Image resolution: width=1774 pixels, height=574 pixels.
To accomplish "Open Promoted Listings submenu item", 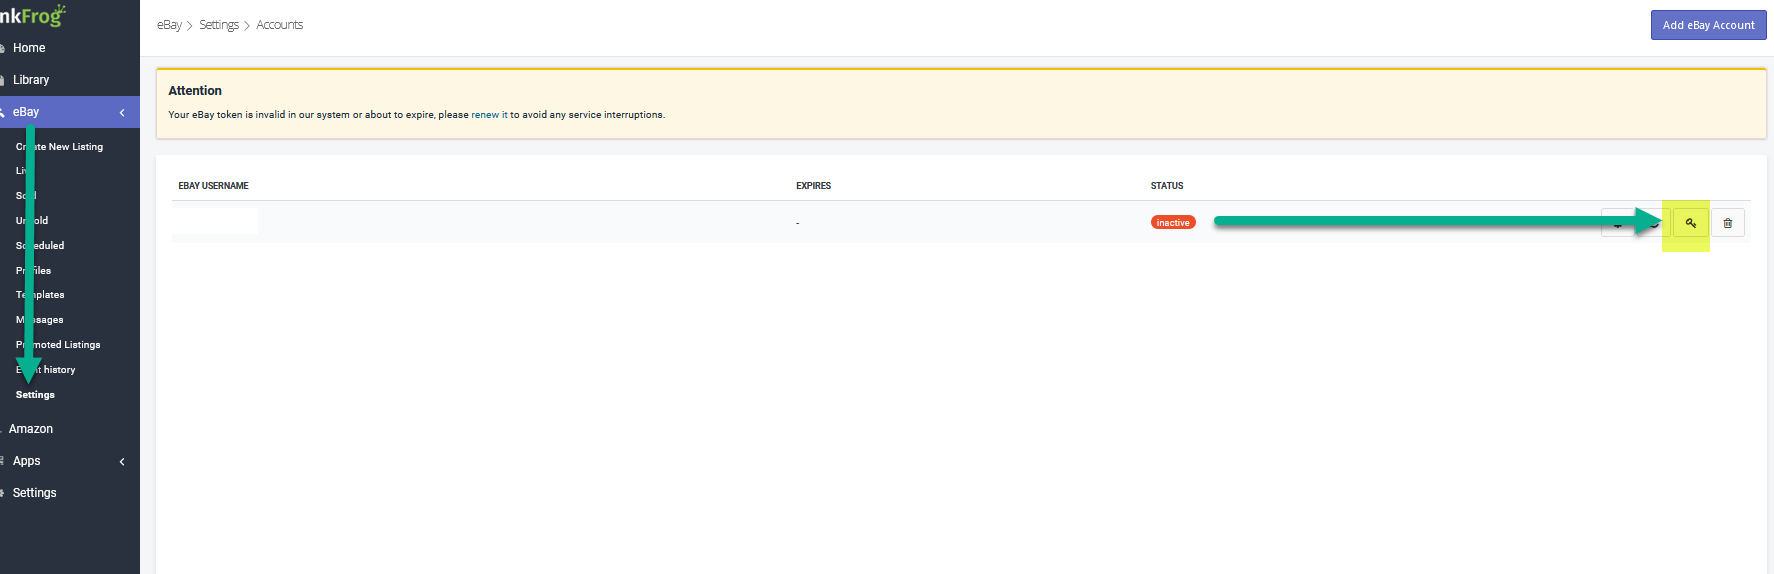I will (x=58, y=345).
